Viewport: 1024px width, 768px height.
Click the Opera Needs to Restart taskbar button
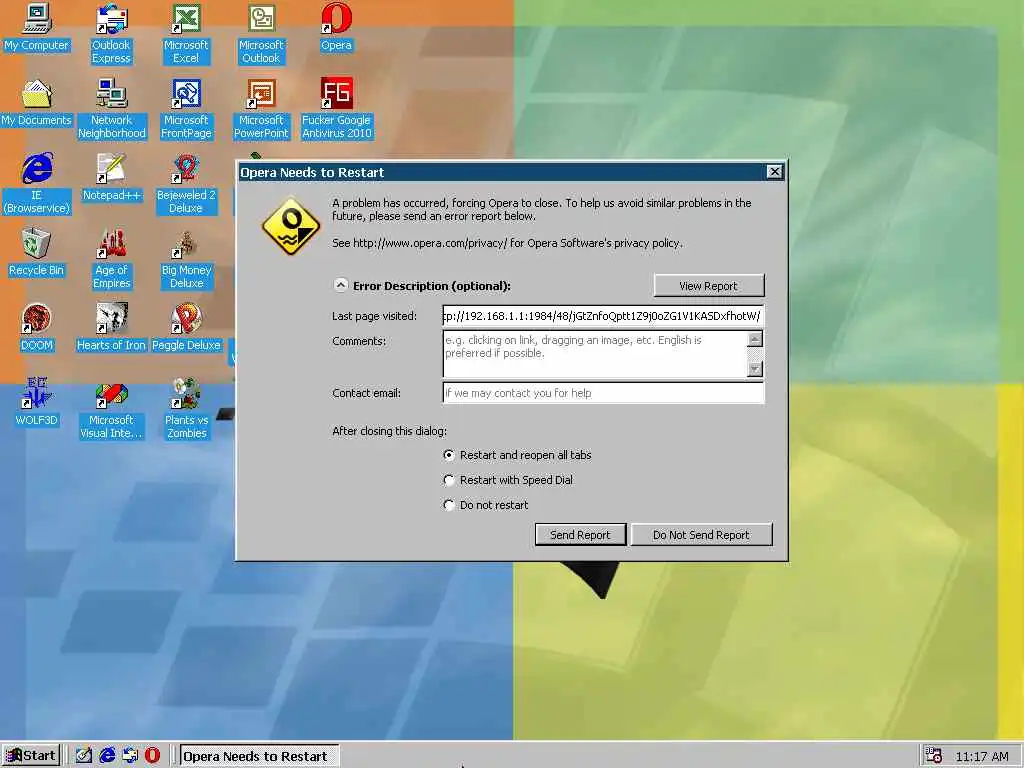259,756
